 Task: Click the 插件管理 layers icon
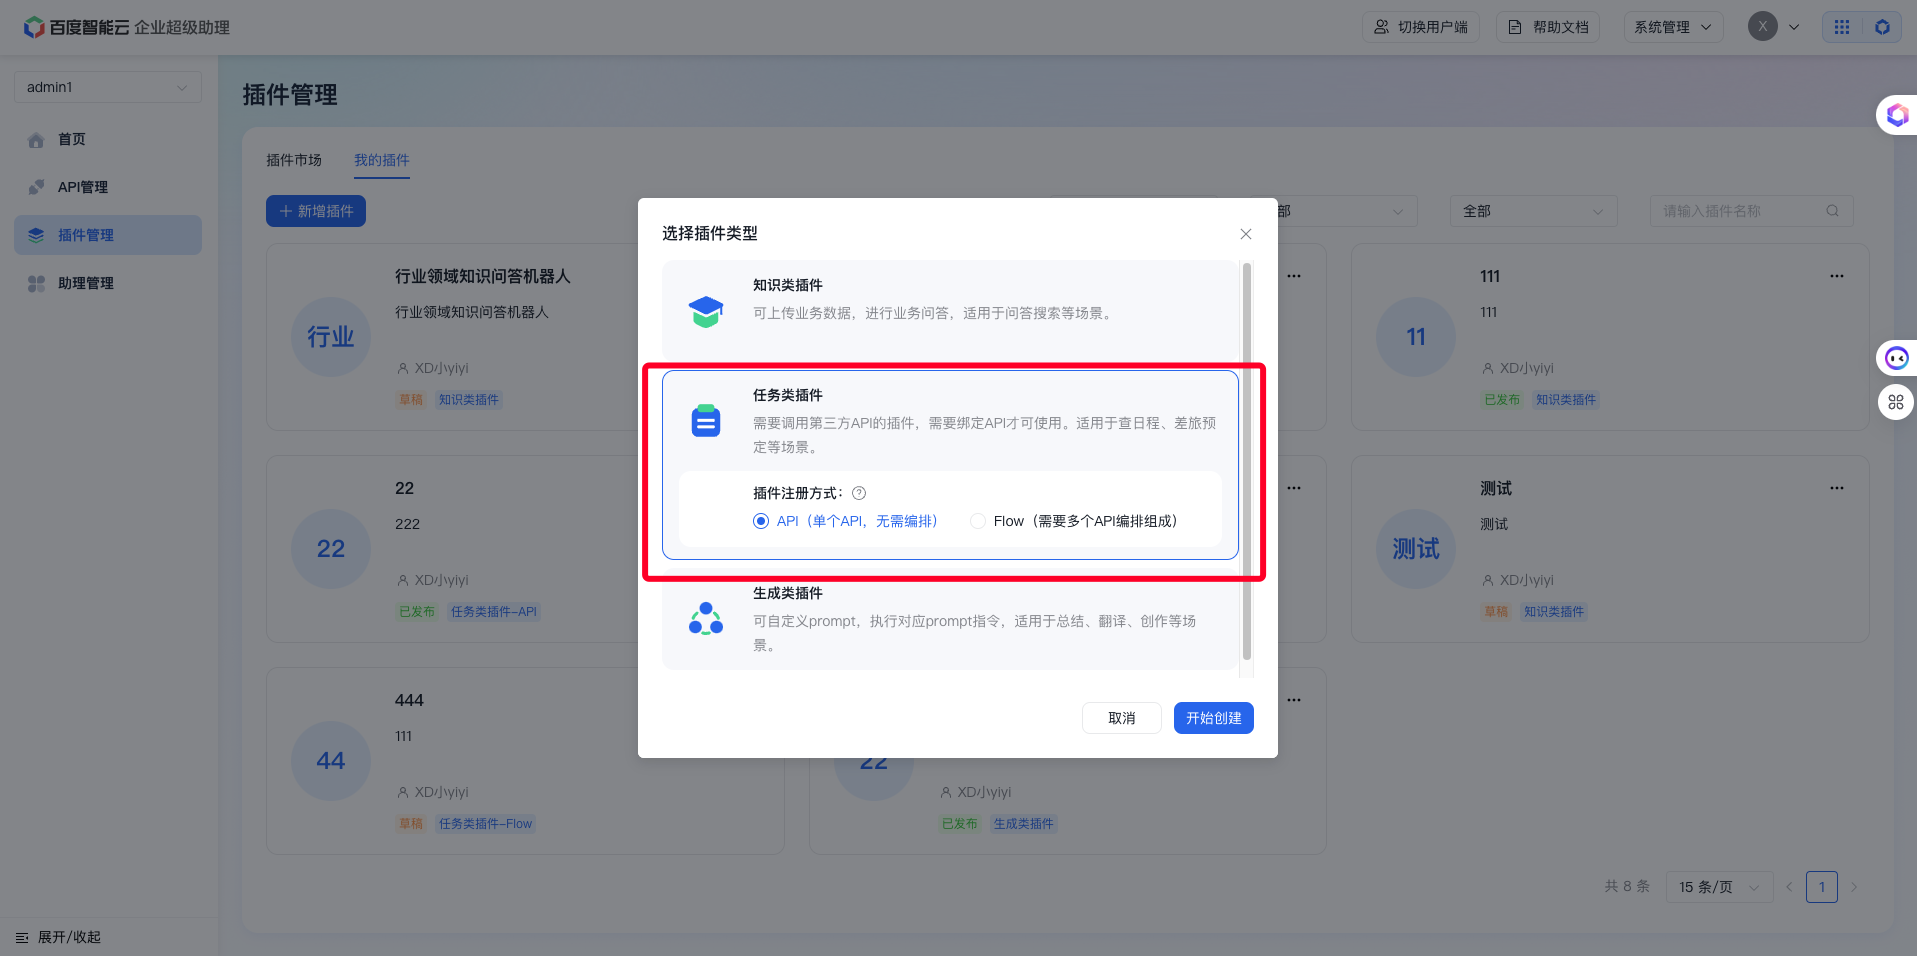(x=36, y=235)
